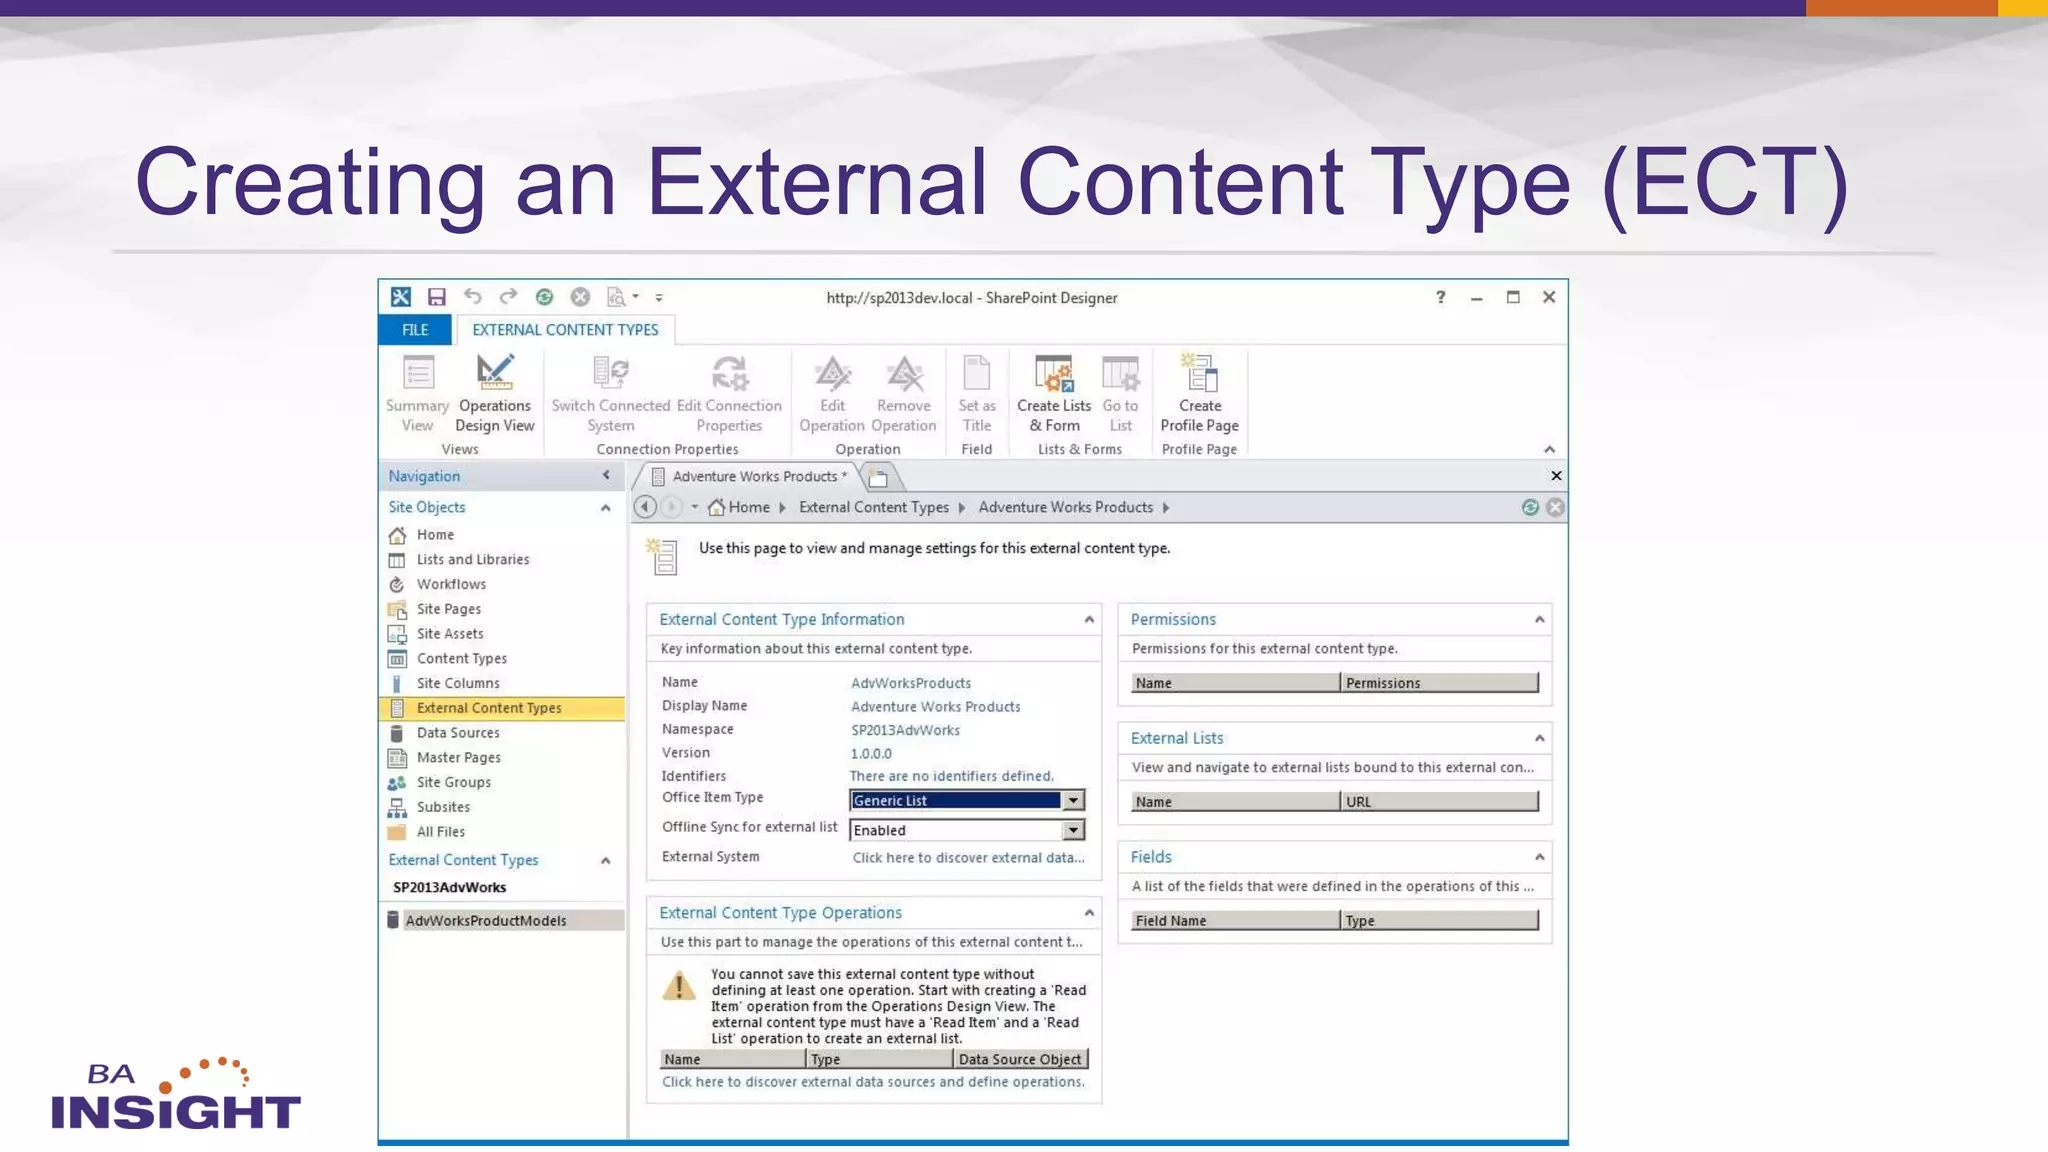
Task: Open the new blank tab button
Action: [x=879, y=478]
